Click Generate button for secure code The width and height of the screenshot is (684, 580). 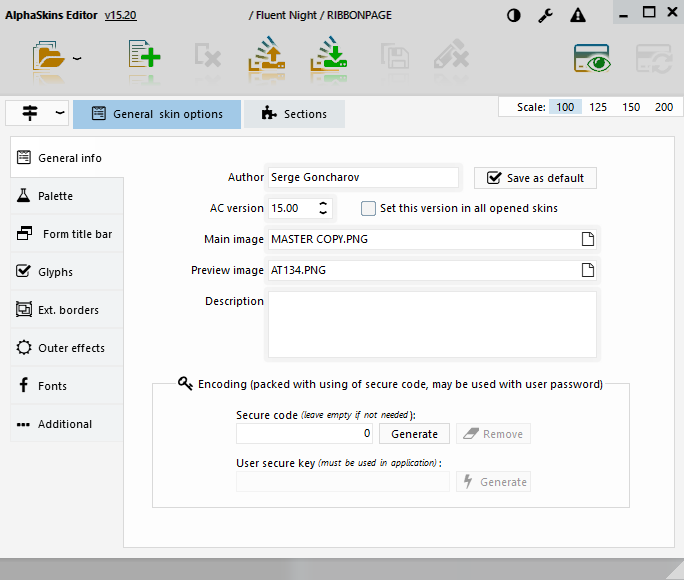tap(414, 434)
